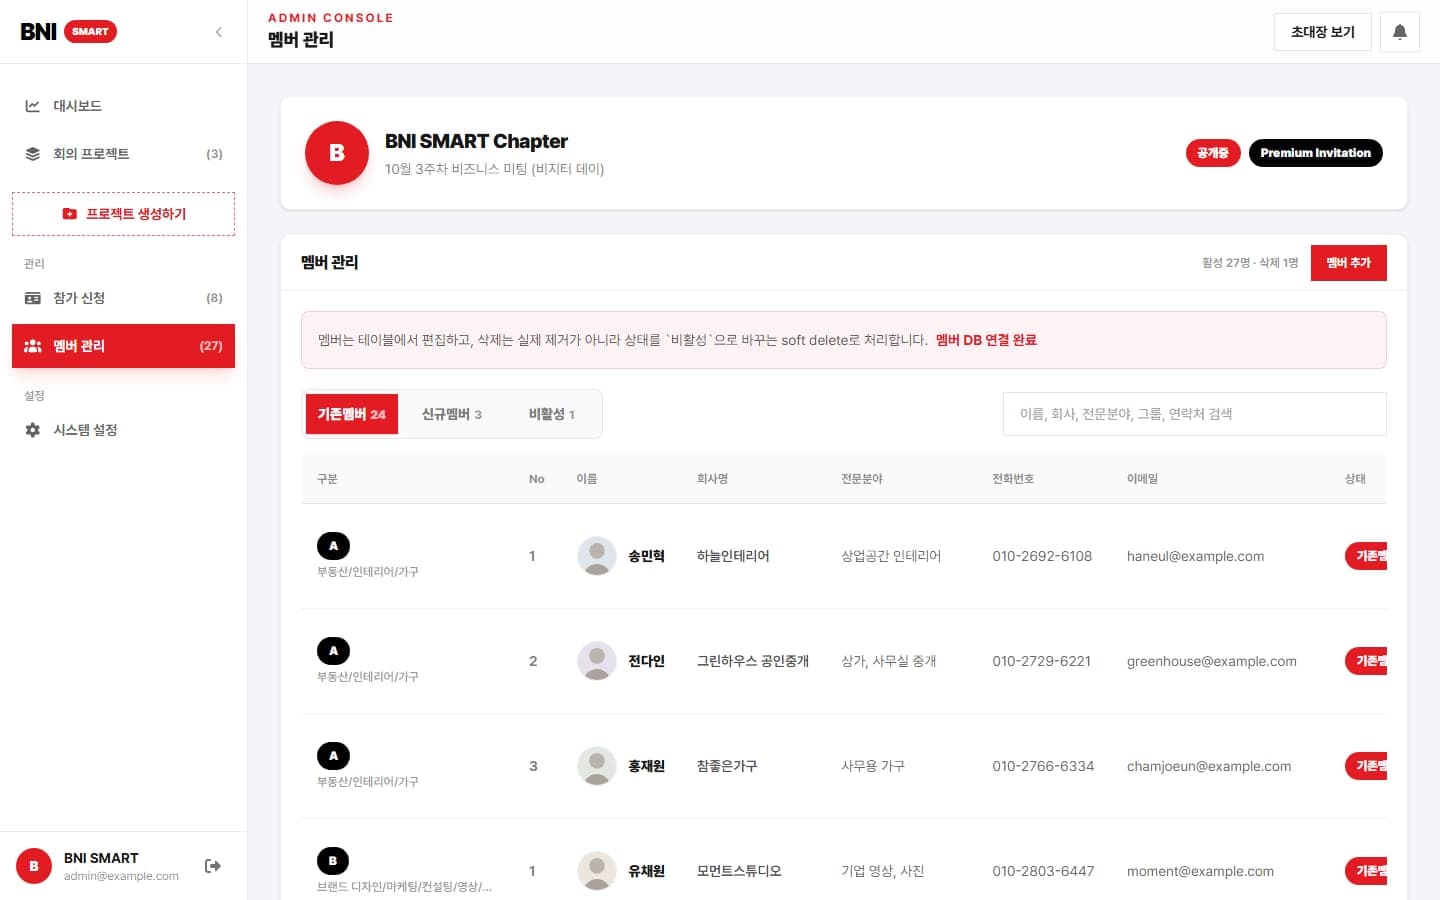Open 시스템 설정 in the sidebar
Image resolution: width=1440 pixels, height=900 pixels.
click(x=123, y=430)
